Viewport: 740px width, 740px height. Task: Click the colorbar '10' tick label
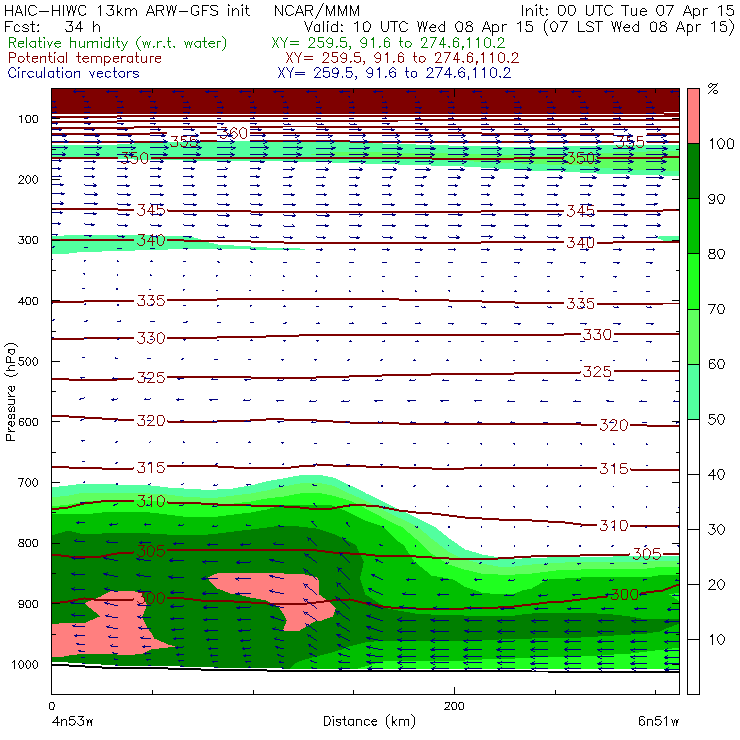pos(716,640)
